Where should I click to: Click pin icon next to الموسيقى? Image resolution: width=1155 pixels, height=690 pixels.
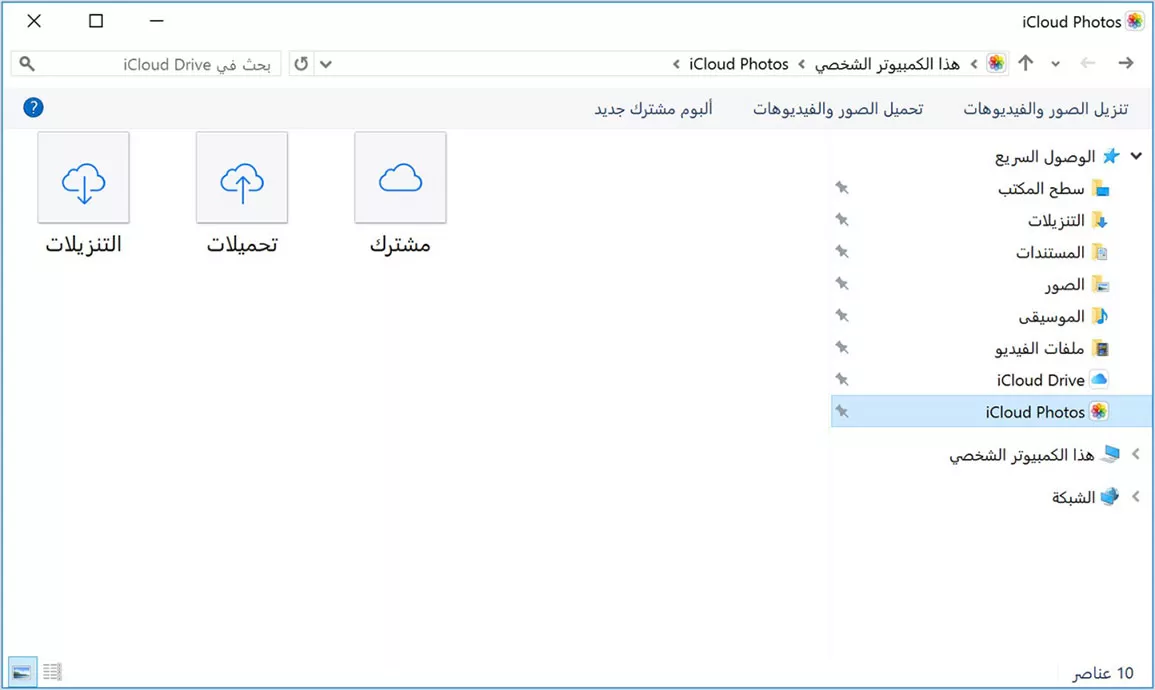[842, 315]
